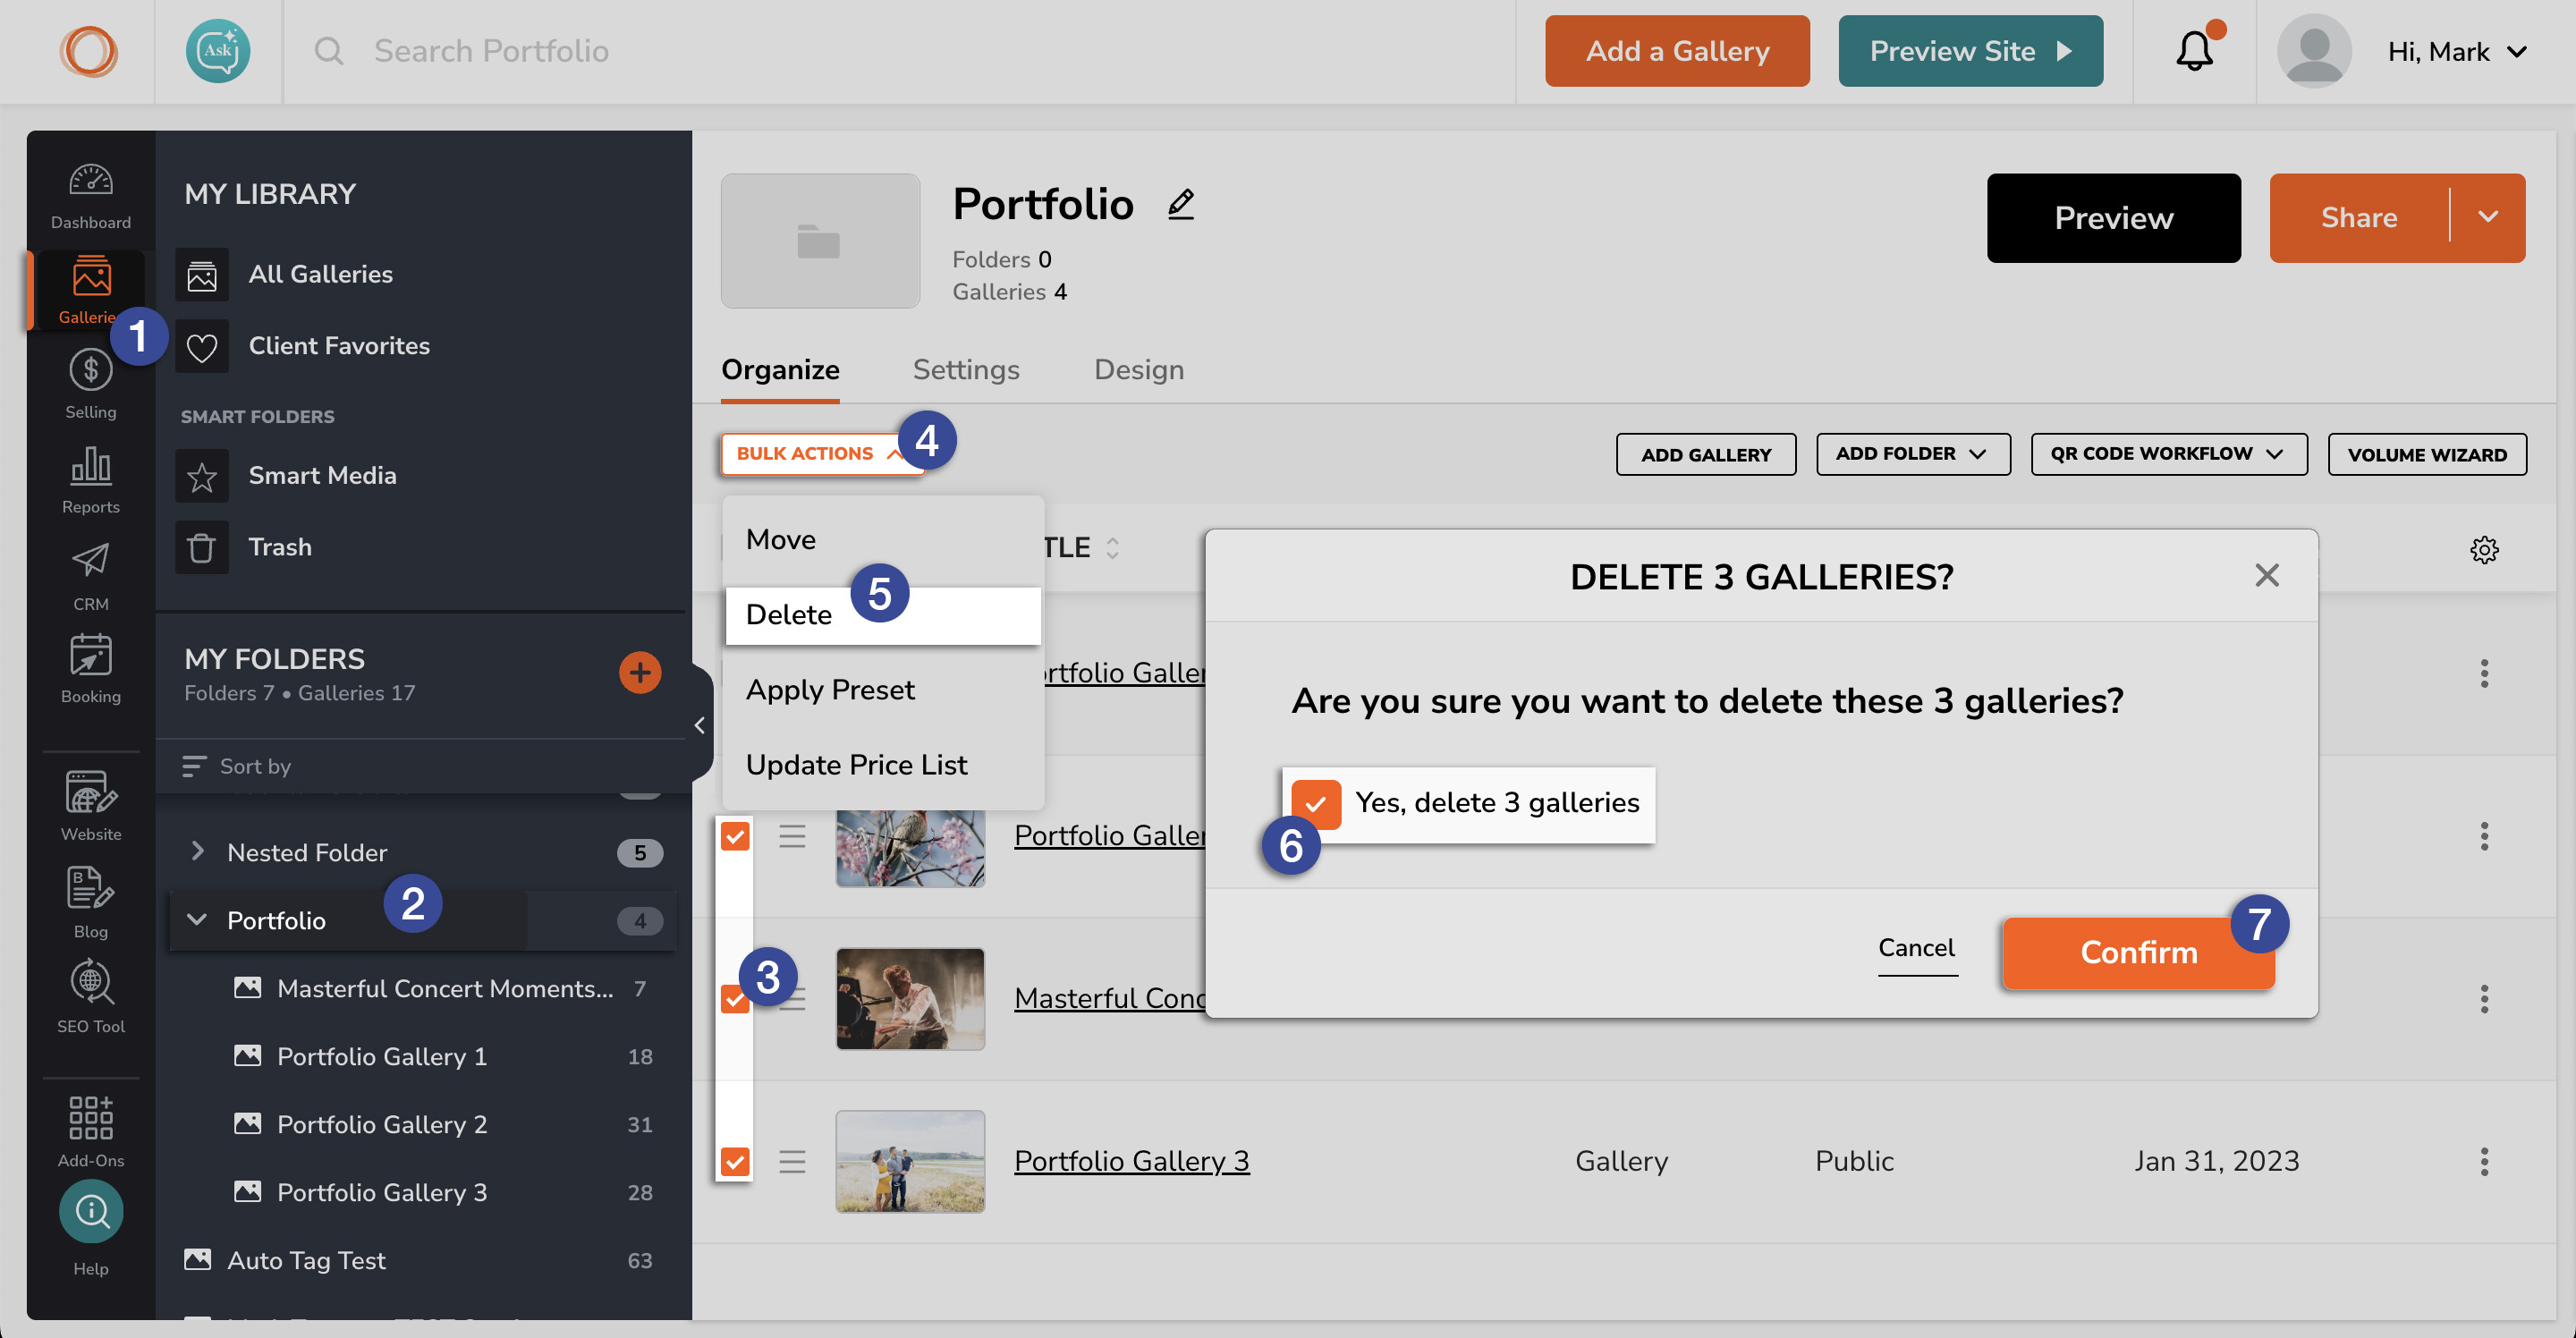Viewport: 2576px width, 1338px height.
Task: Open Help from the sidebar
Action: [90, 1228]
